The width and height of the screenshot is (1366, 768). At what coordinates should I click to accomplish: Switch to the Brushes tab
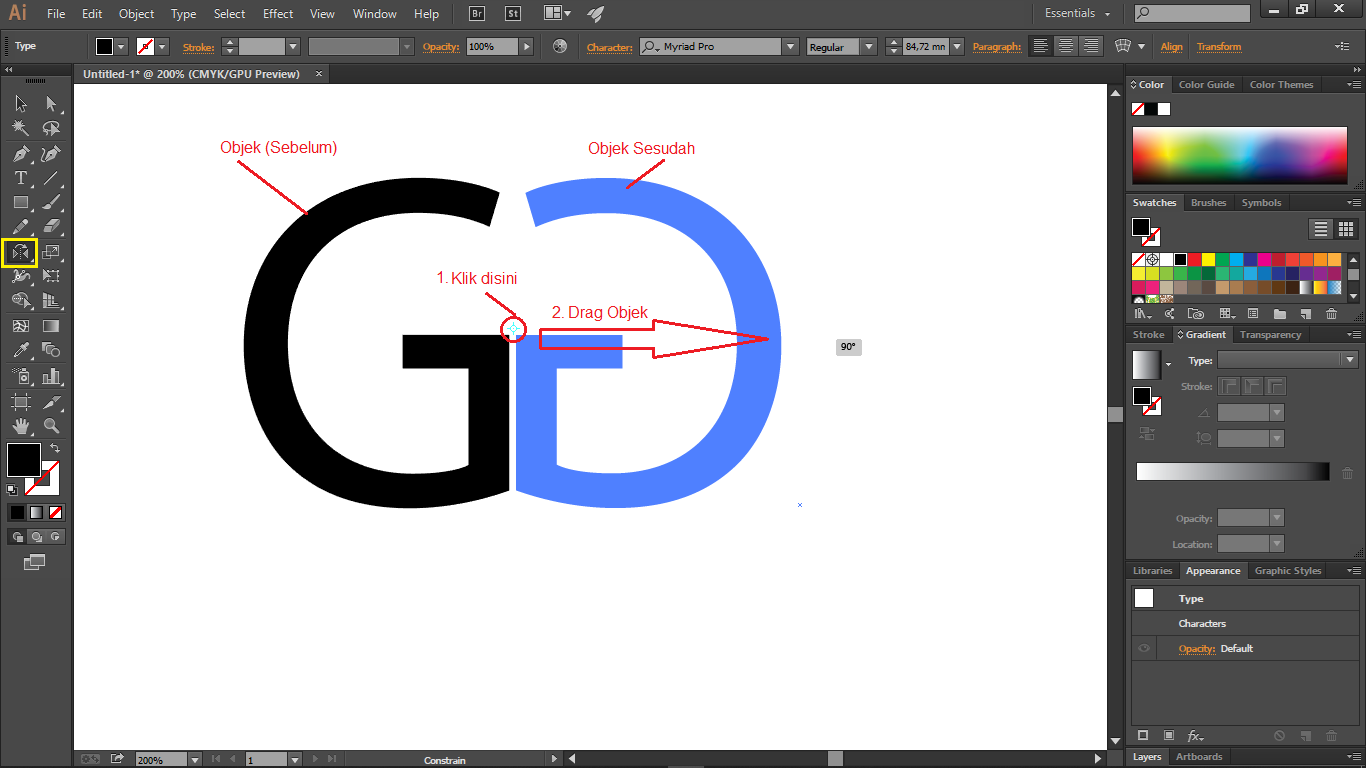[x=1208, y=202]
